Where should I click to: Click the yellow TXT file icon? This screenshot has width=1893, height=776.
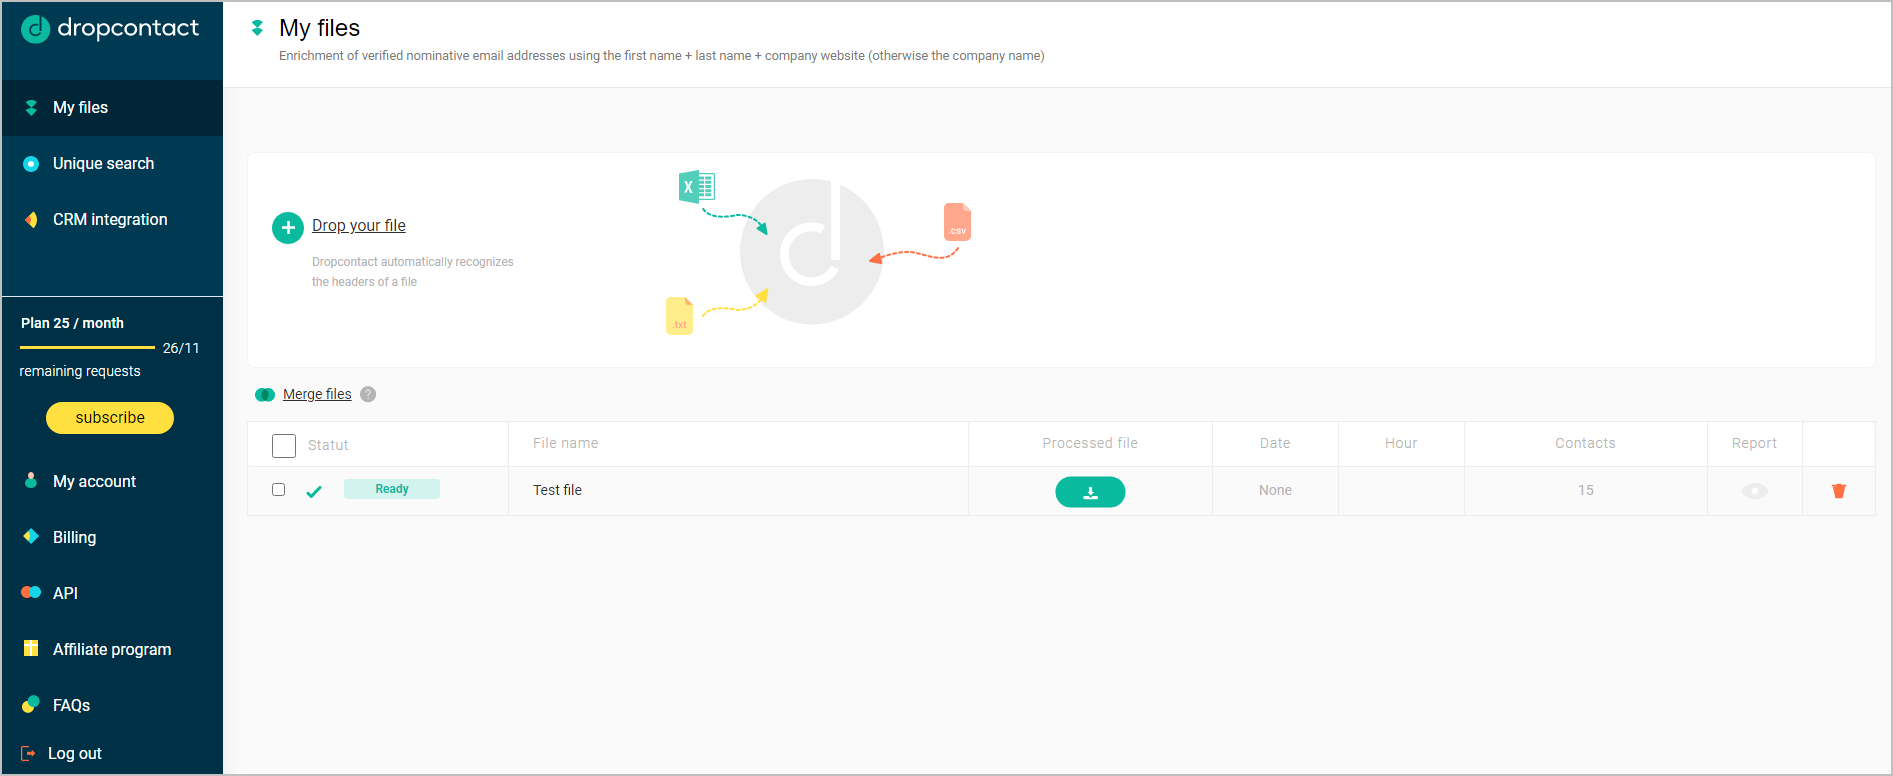[680, 316]
